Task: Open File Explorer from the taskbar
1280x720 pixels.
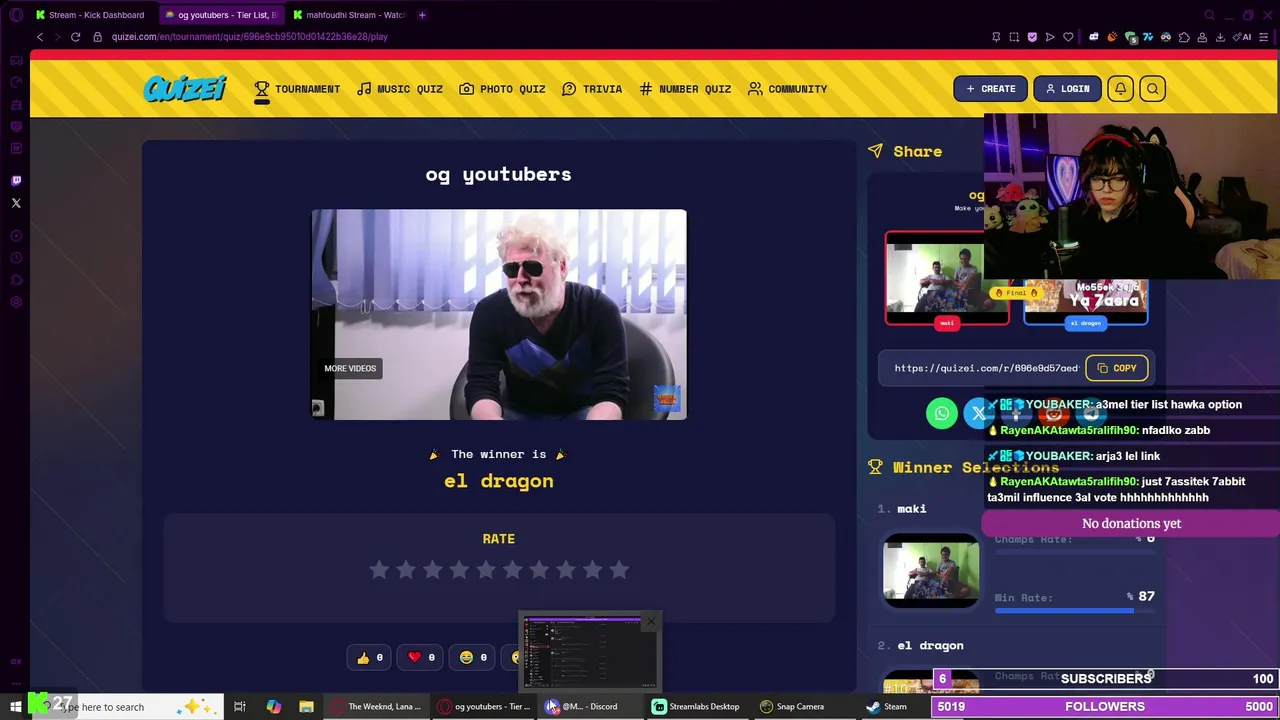Action: (306, 707)
